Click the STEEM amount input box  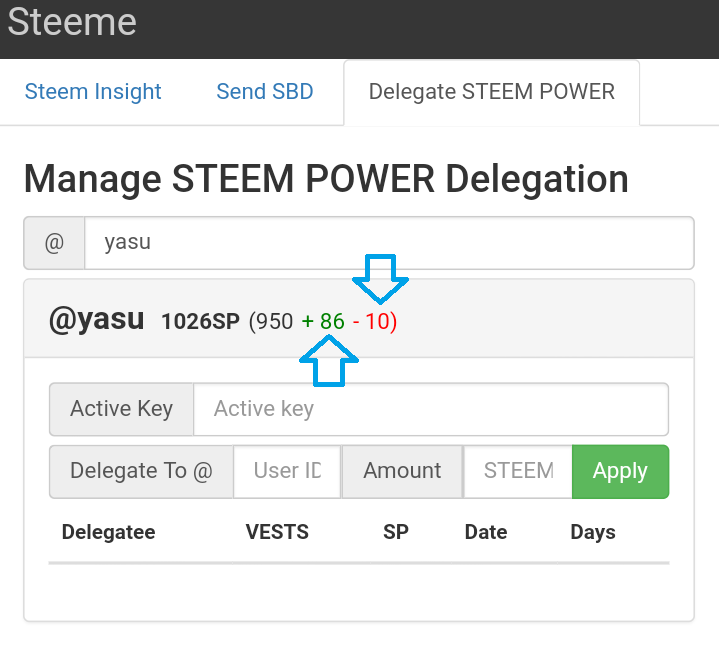click(x=518, y=471)
